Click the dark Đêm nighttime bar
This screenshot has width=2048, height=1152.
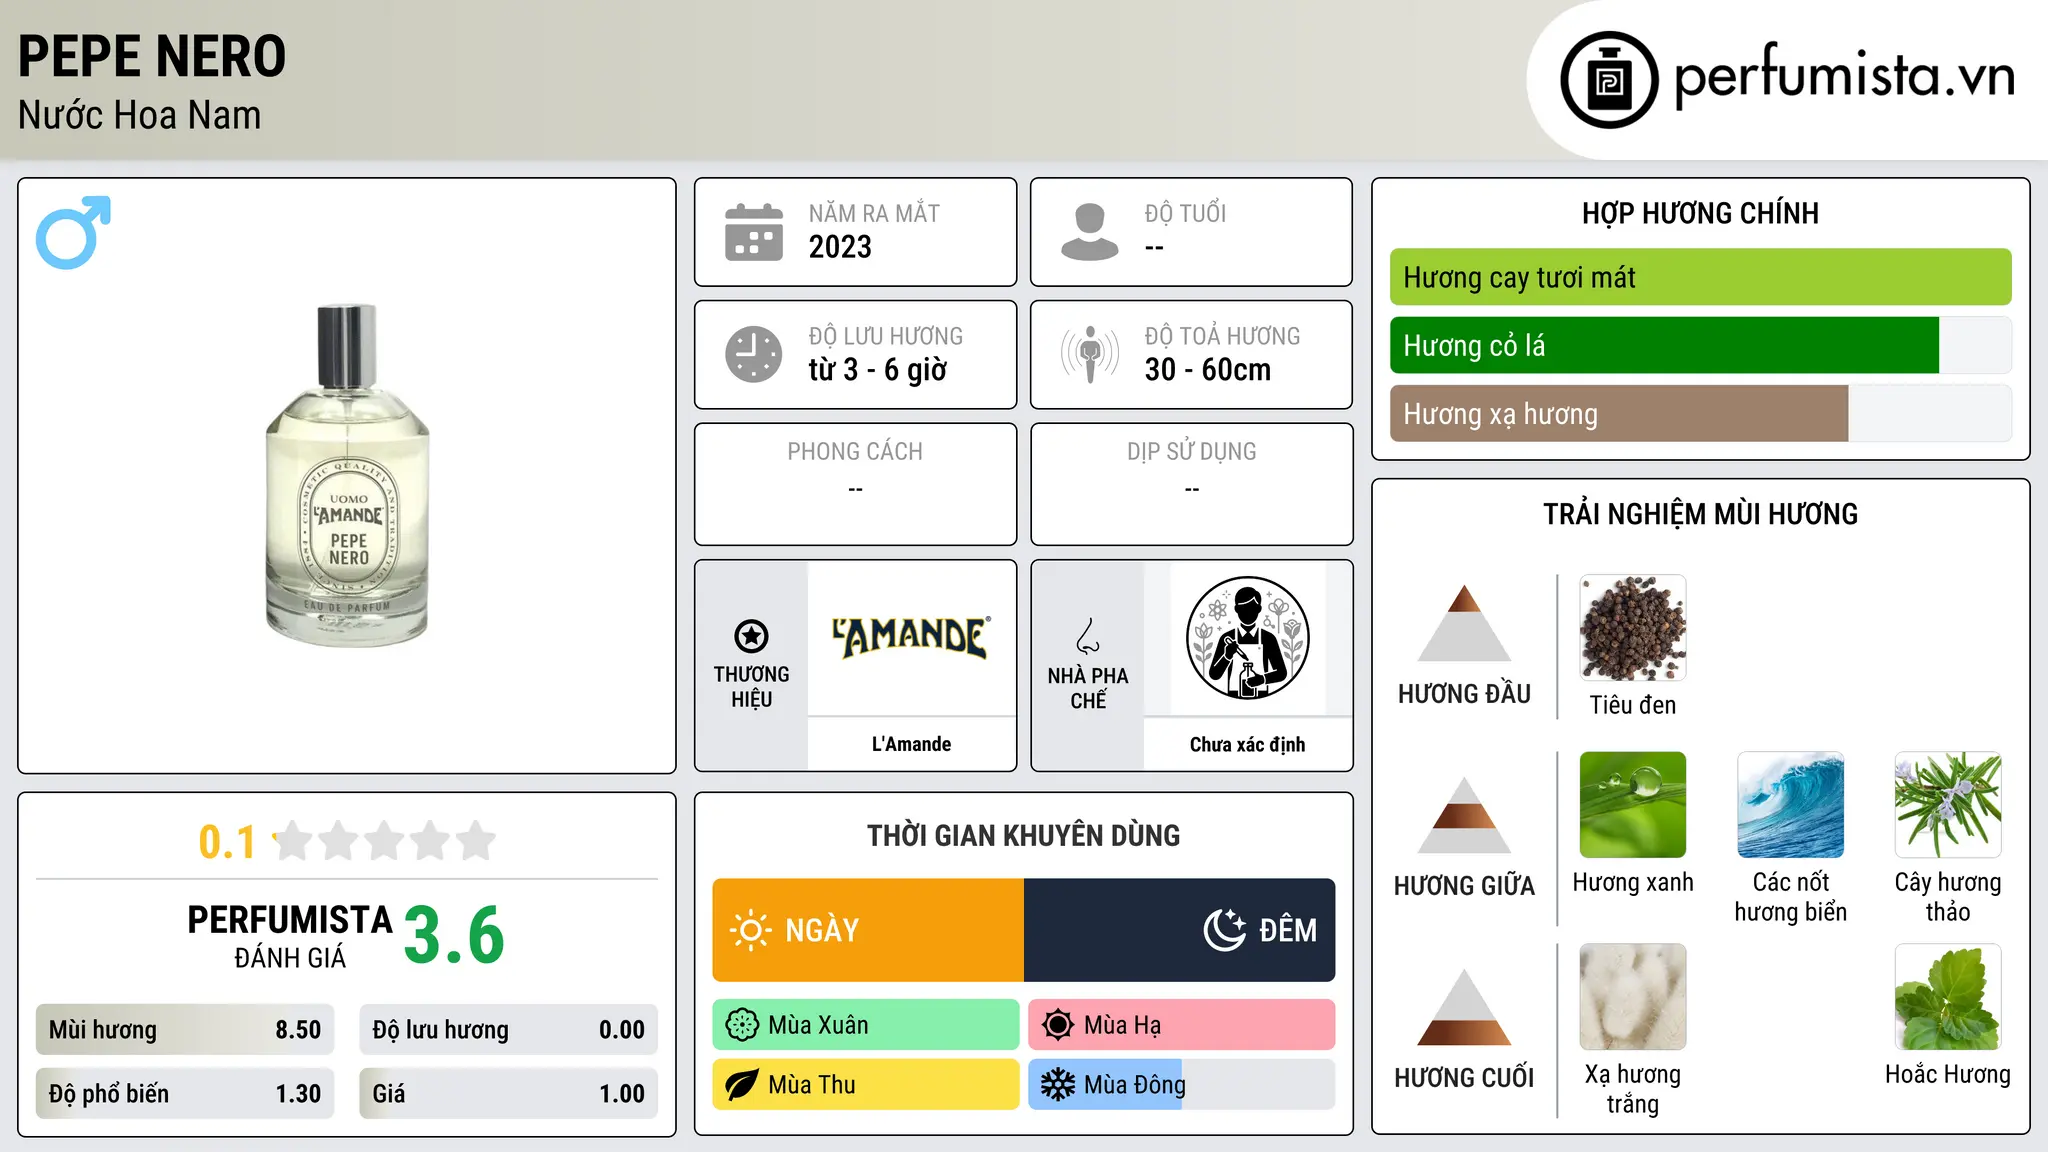1180,930
